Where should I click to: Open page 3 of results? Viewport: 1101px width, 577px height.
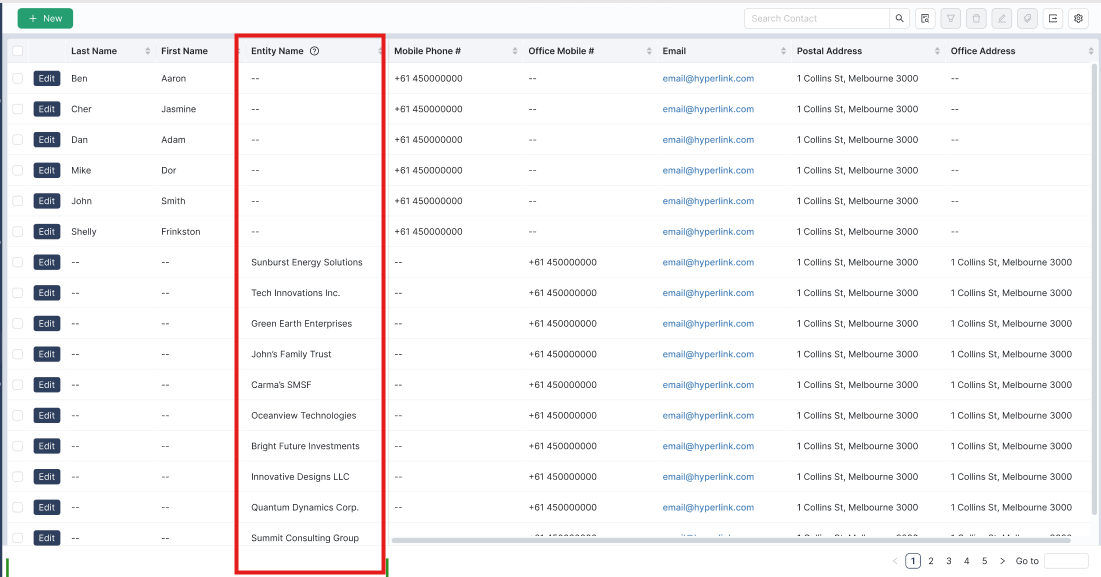[x=949, y=561]
